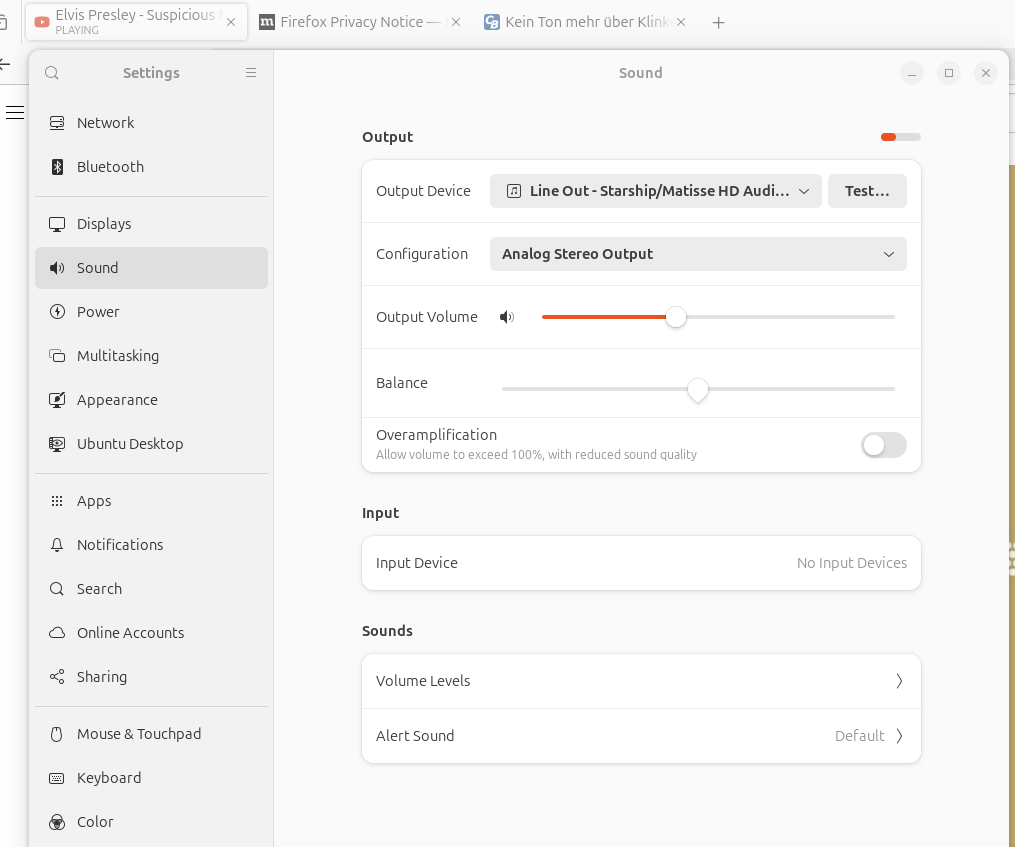Screen dimensions: 1015x847
Task: Click the Mouse & Touchpad icon
Action: 57,734
